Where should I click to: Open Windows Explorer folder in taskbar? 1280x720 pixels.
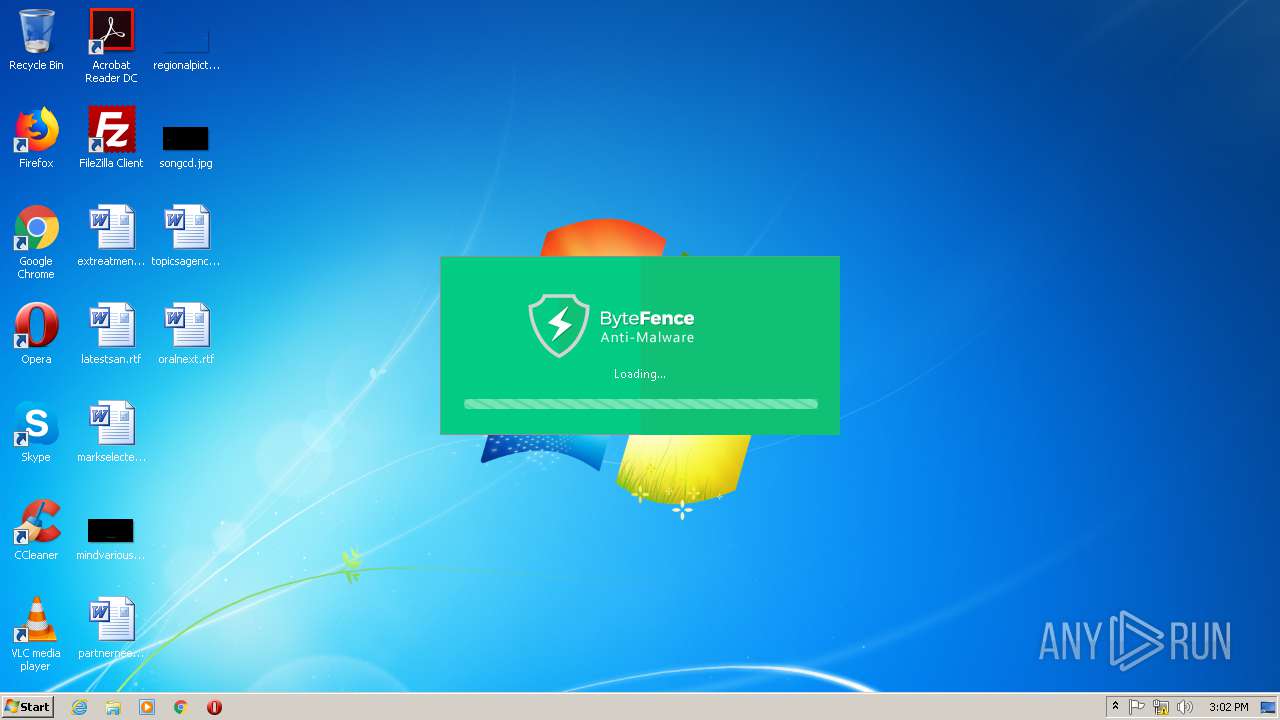click(x=113, y=707)
